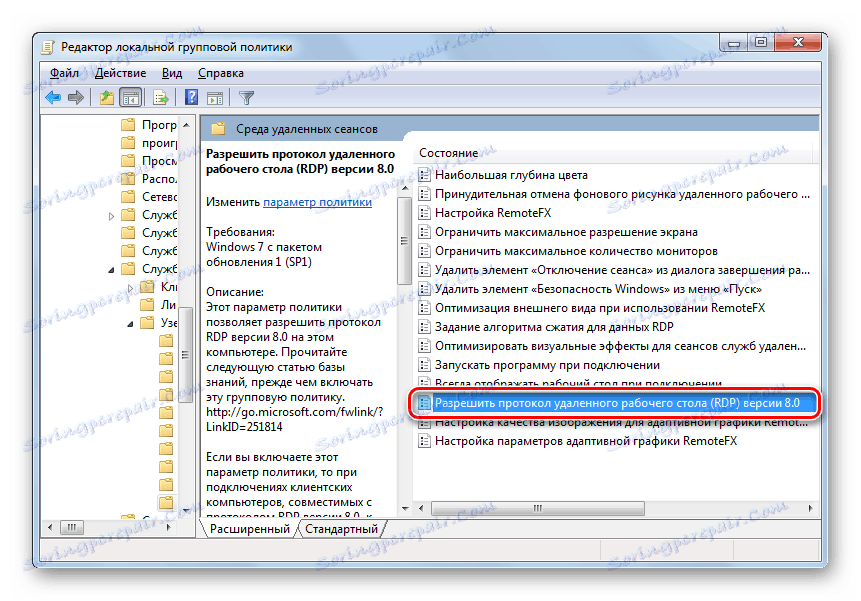
Task: Select Запускать программу при подключении
Action: 547,365
